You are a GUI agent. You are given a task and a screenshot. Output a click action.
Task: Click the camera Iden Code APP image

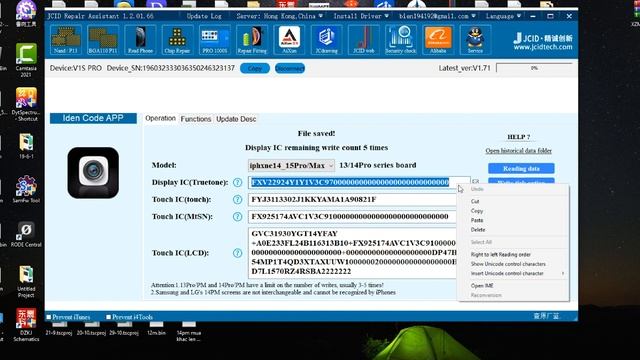tap(93, 173)
